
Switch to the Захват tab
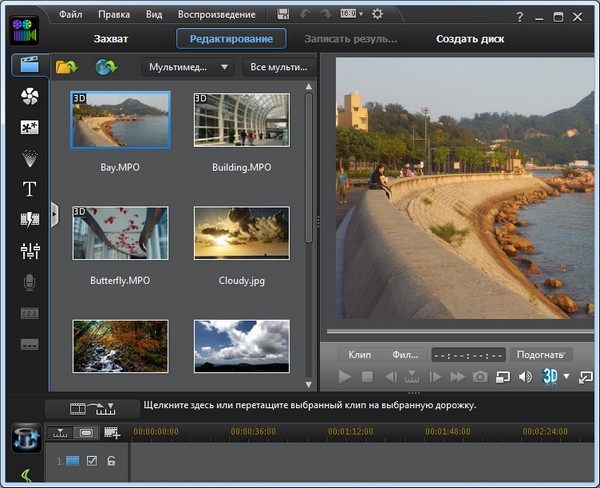(110, 39)
